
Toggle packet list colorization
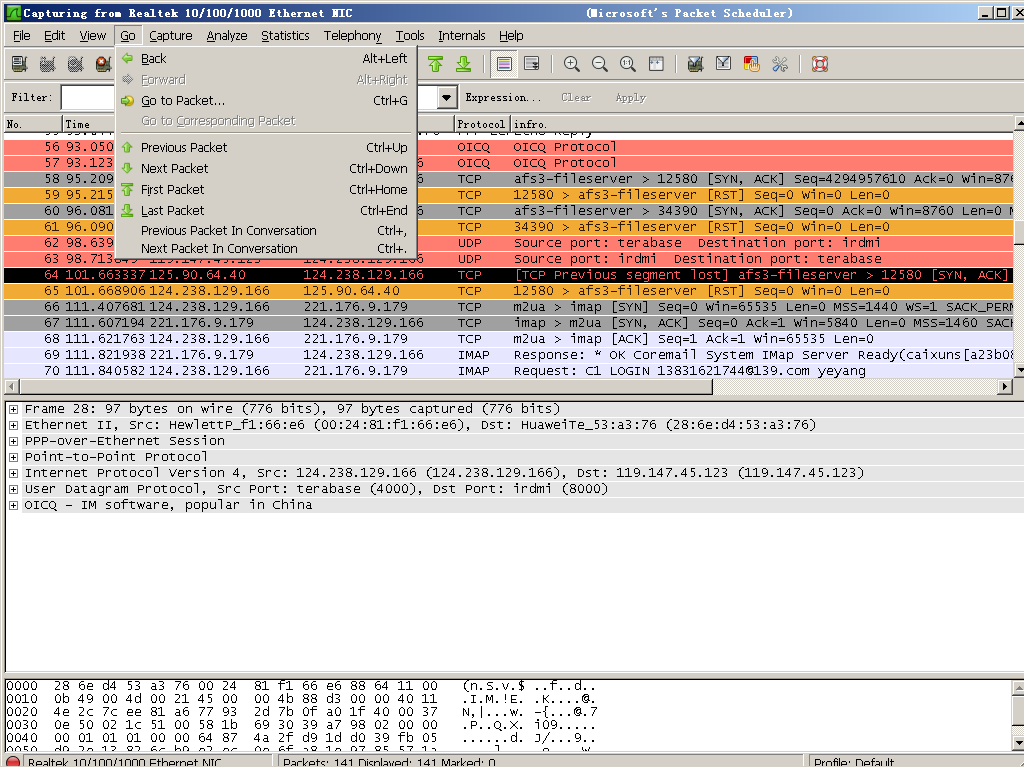click(504, 64)
